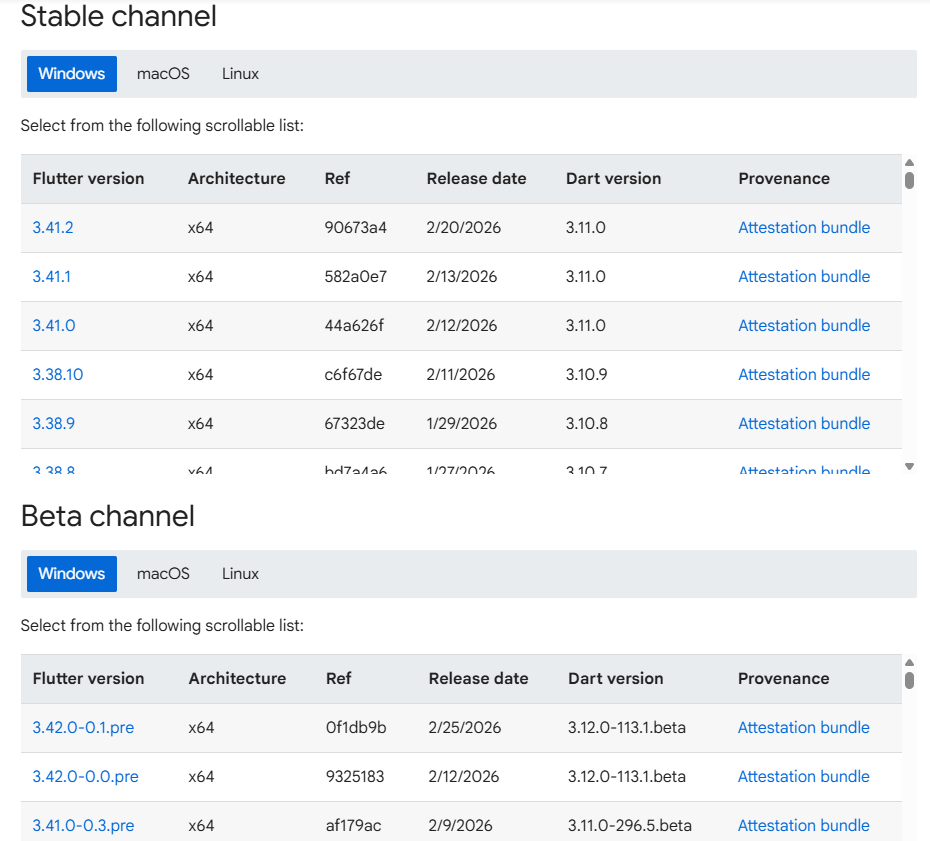Download Flutter version 3.41.2

point(53,228)
